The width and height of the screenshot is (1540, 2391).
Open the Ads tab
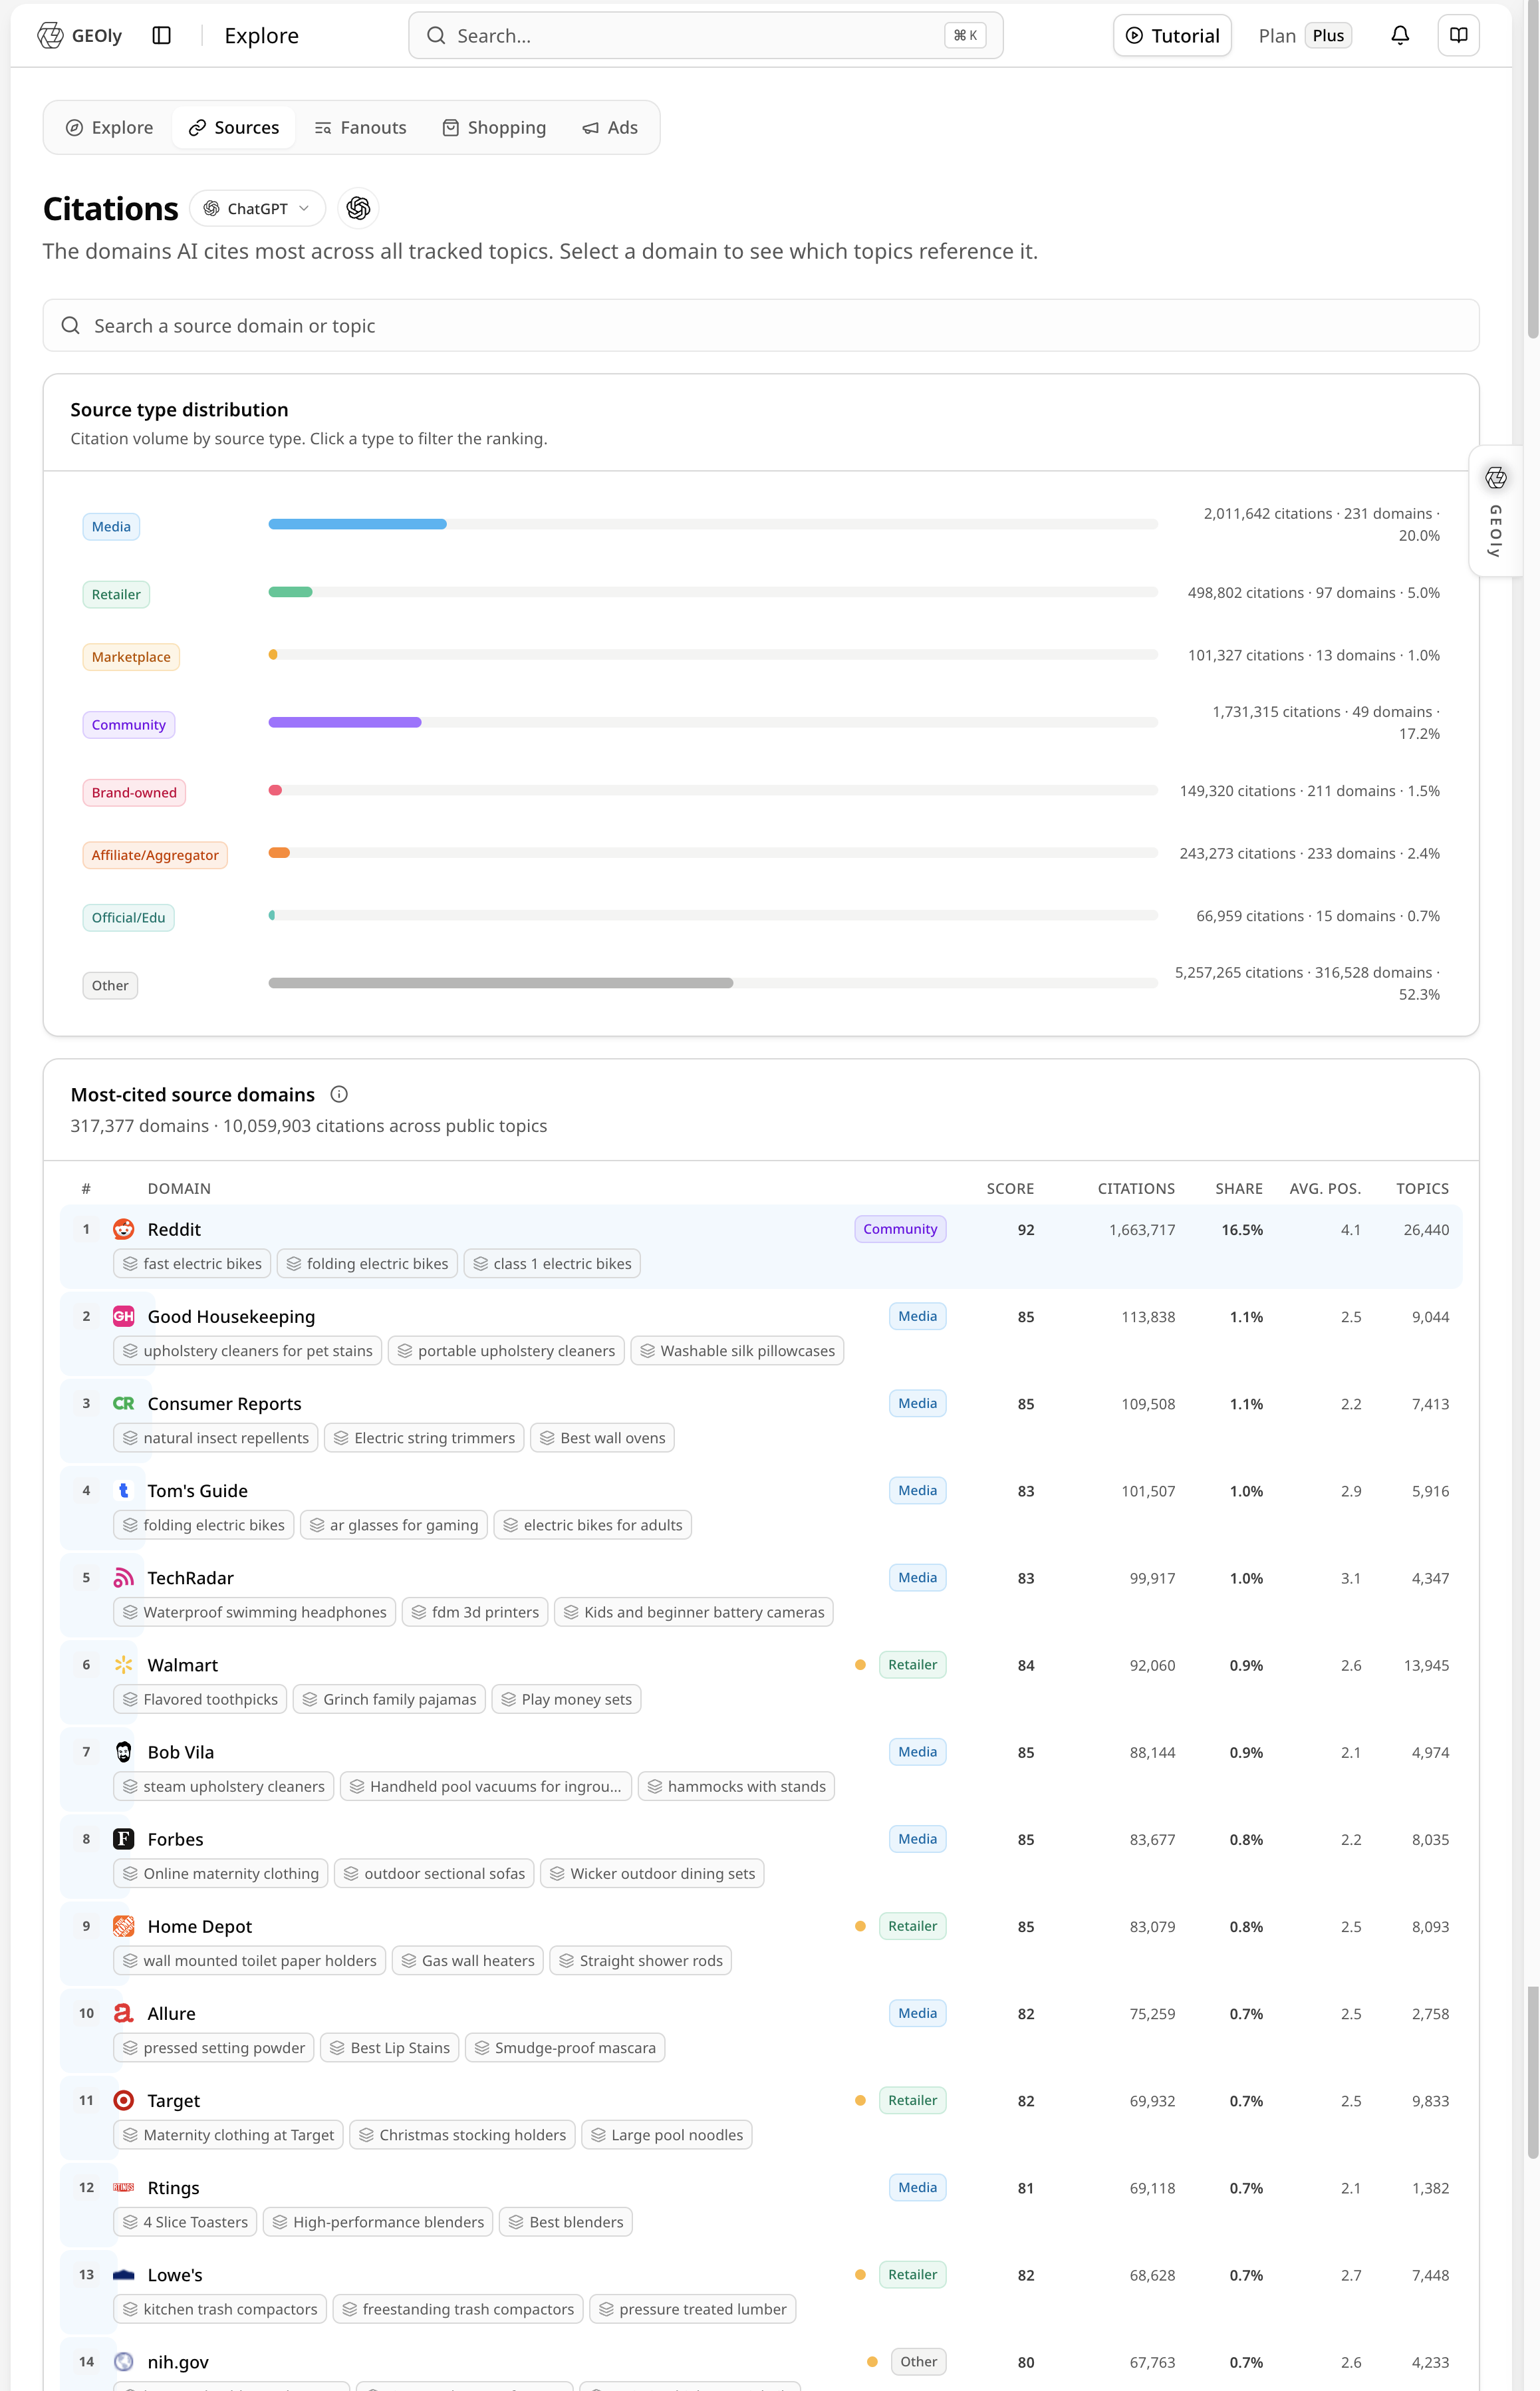pyautogui.click(x=610, y=127)
